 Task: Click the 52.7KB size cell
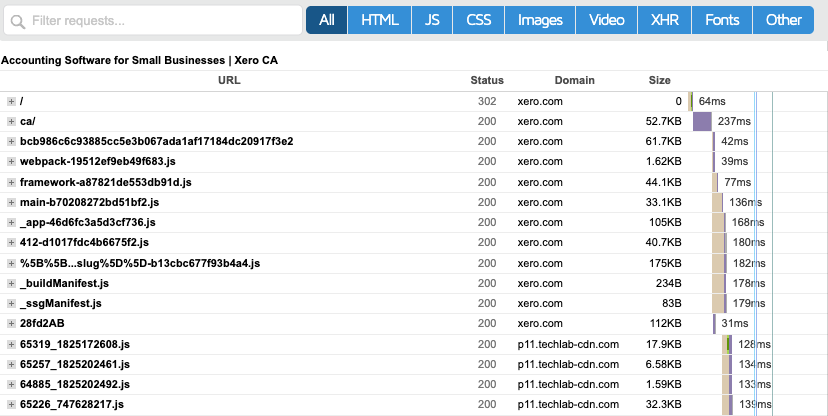click(x=663, y=121)
